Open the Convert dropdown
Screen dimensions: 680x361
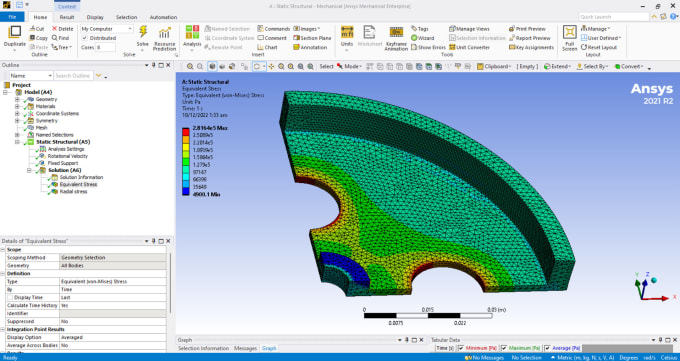(629, 66)
